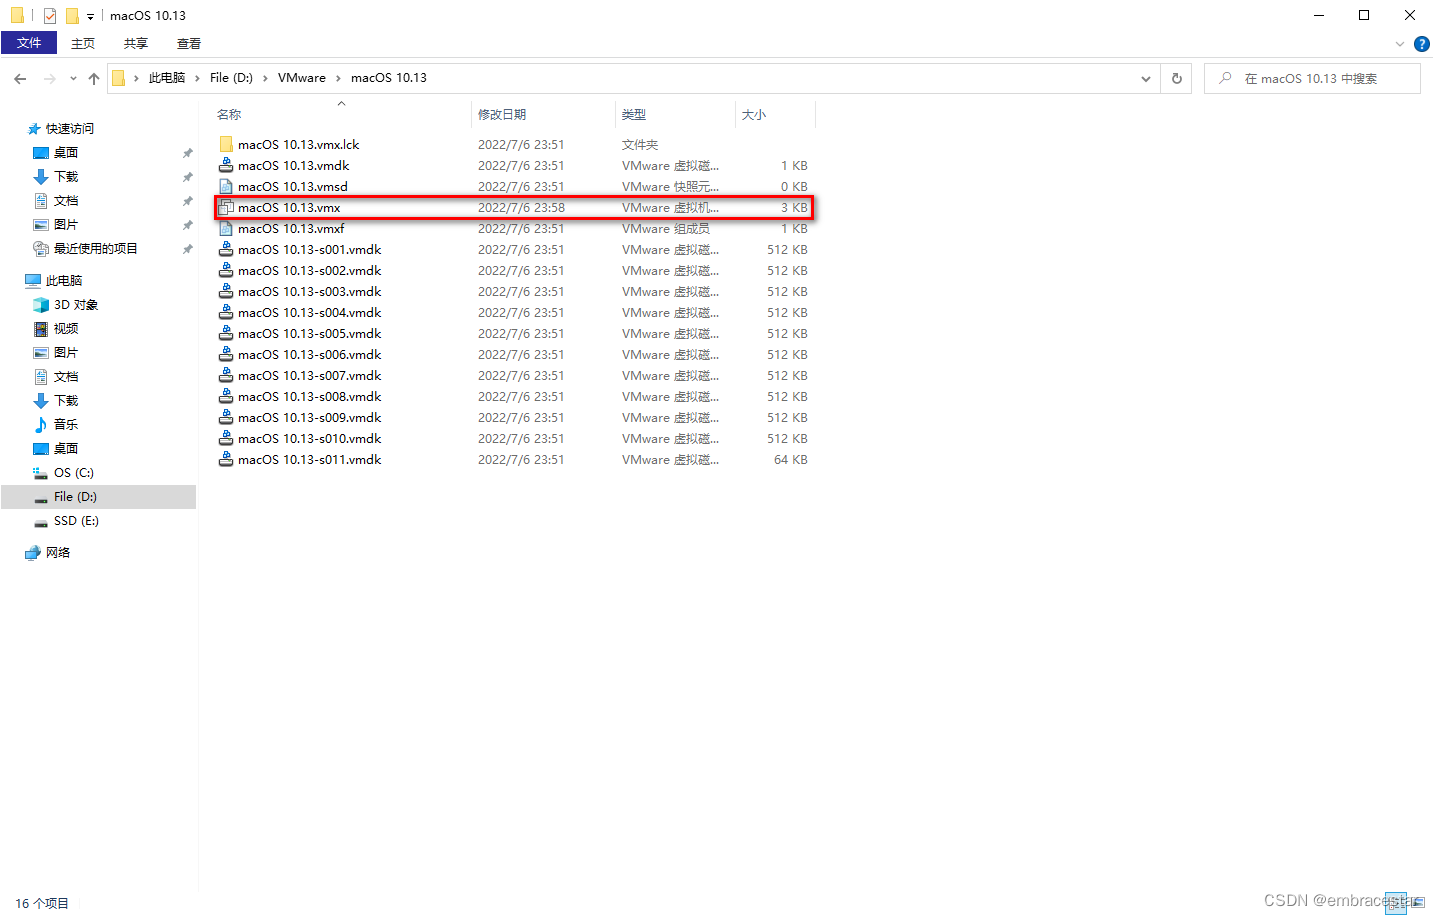Click macOS 10.13 breadcrumb in address bar
Viewport: 1434px width, 916px height.
[389, 78]
